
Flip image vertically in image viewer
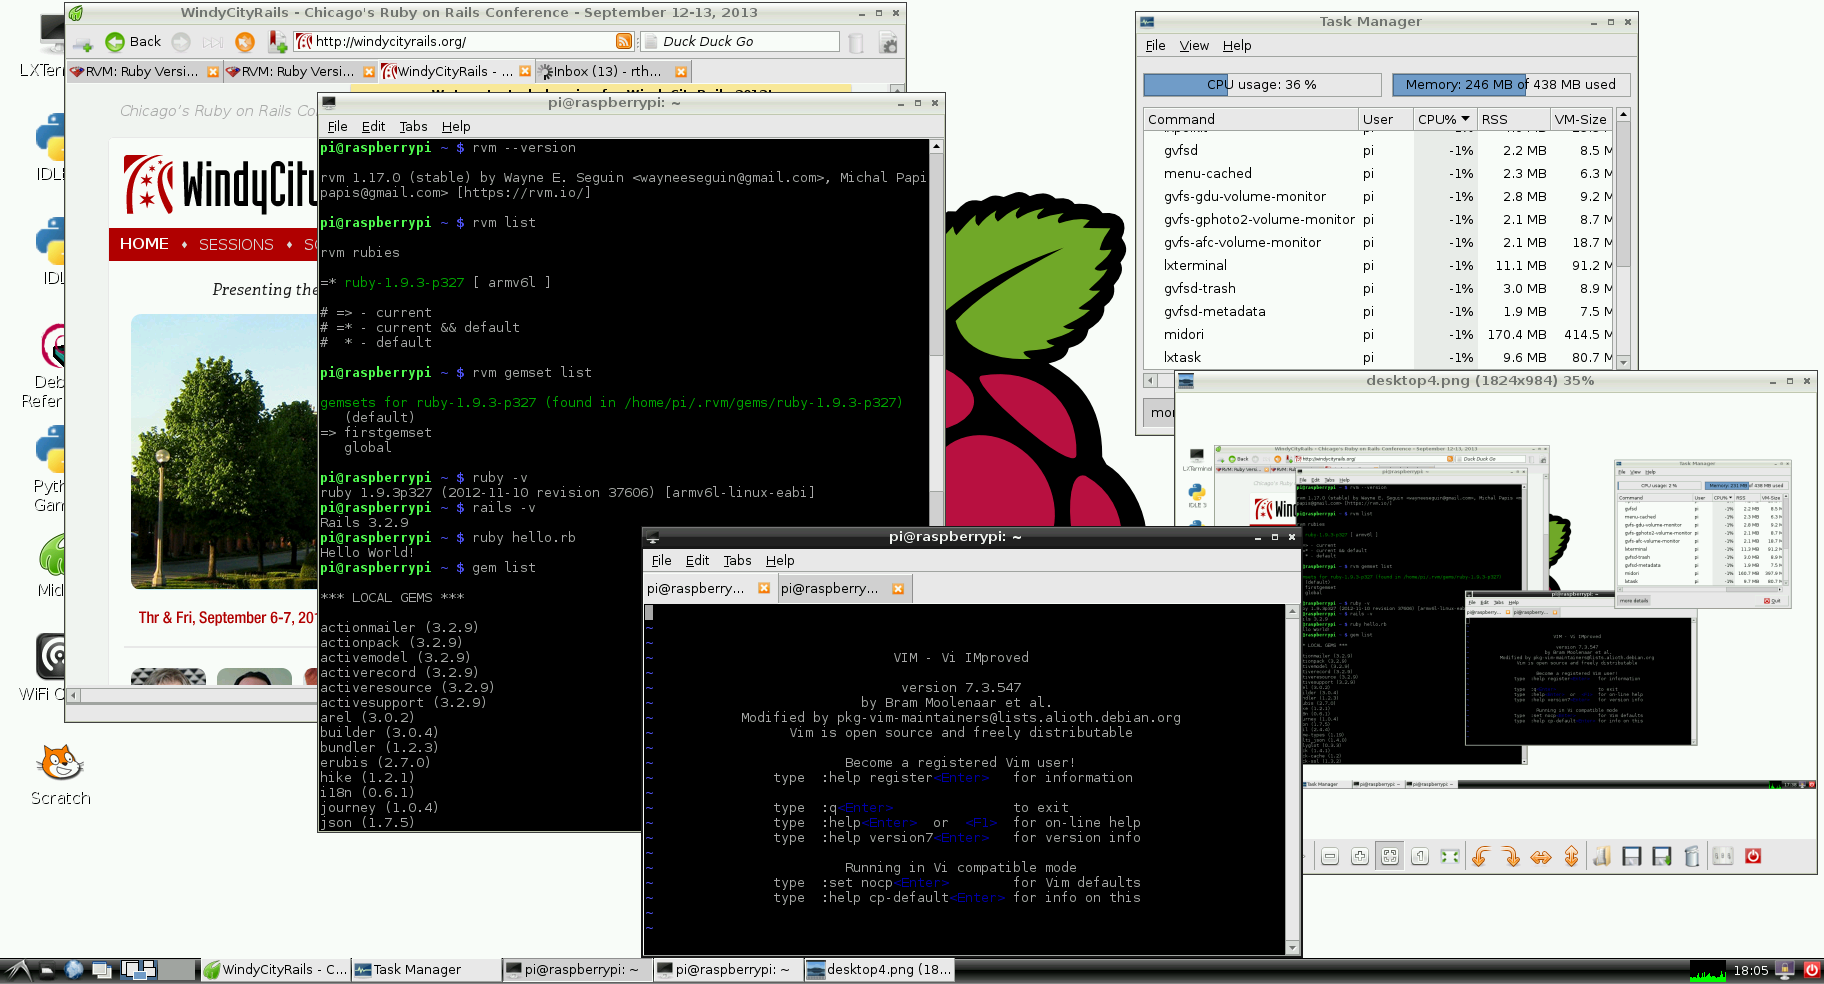pyautogui.click(x=1571, y=856)
